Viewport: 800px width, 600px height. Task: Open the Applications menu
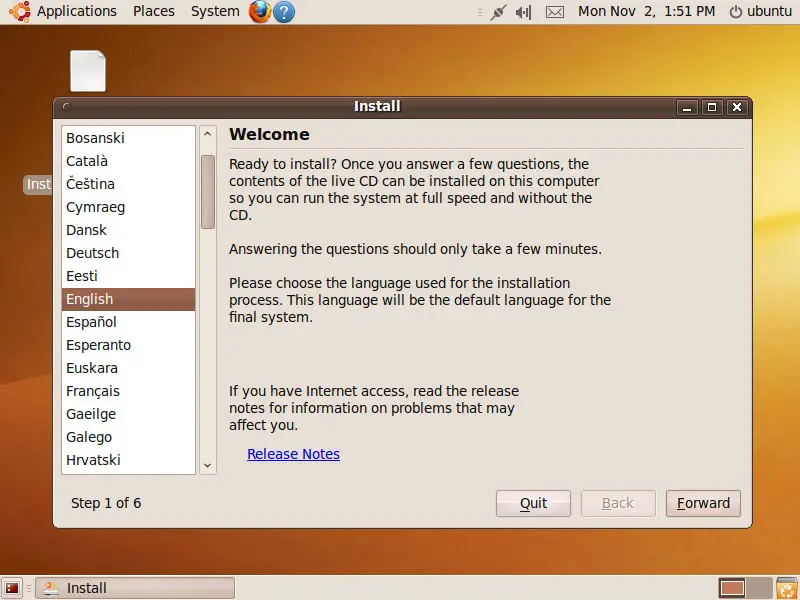click(76, 12)
